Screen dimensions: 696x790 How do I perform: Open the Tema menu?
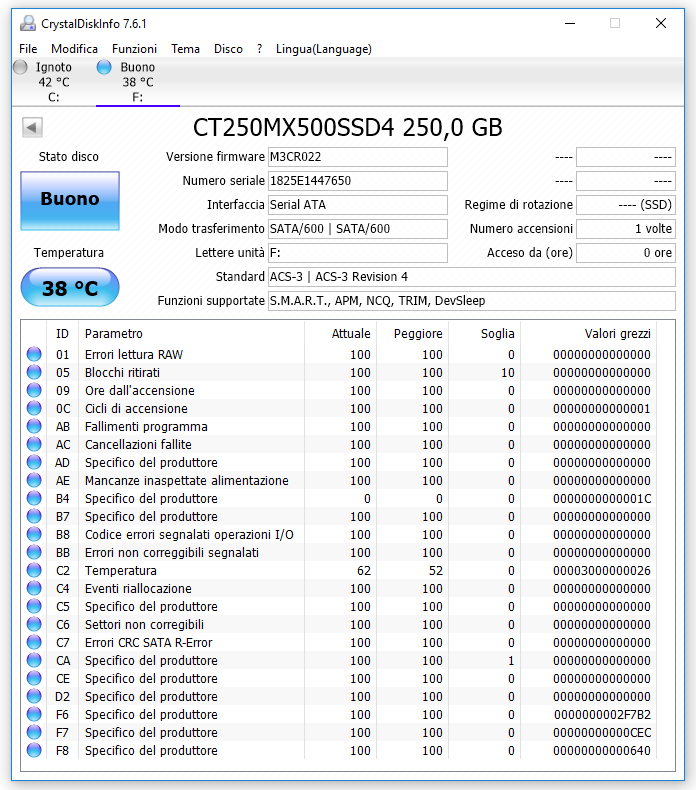click(x=185, y=49)
